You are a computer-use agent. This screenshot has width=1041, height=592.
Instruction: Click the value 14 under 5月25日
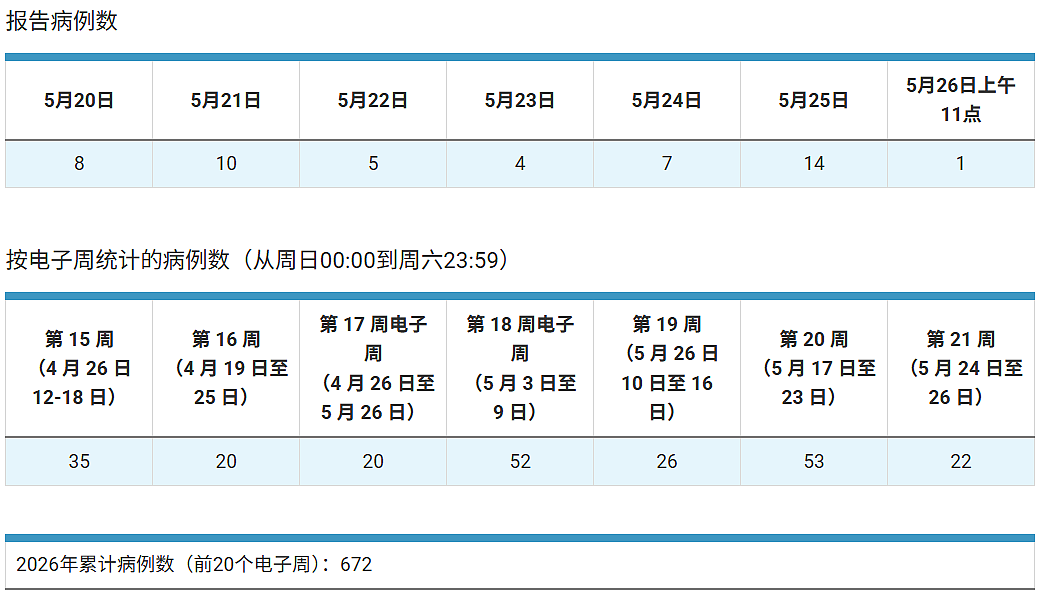(814, 164)
